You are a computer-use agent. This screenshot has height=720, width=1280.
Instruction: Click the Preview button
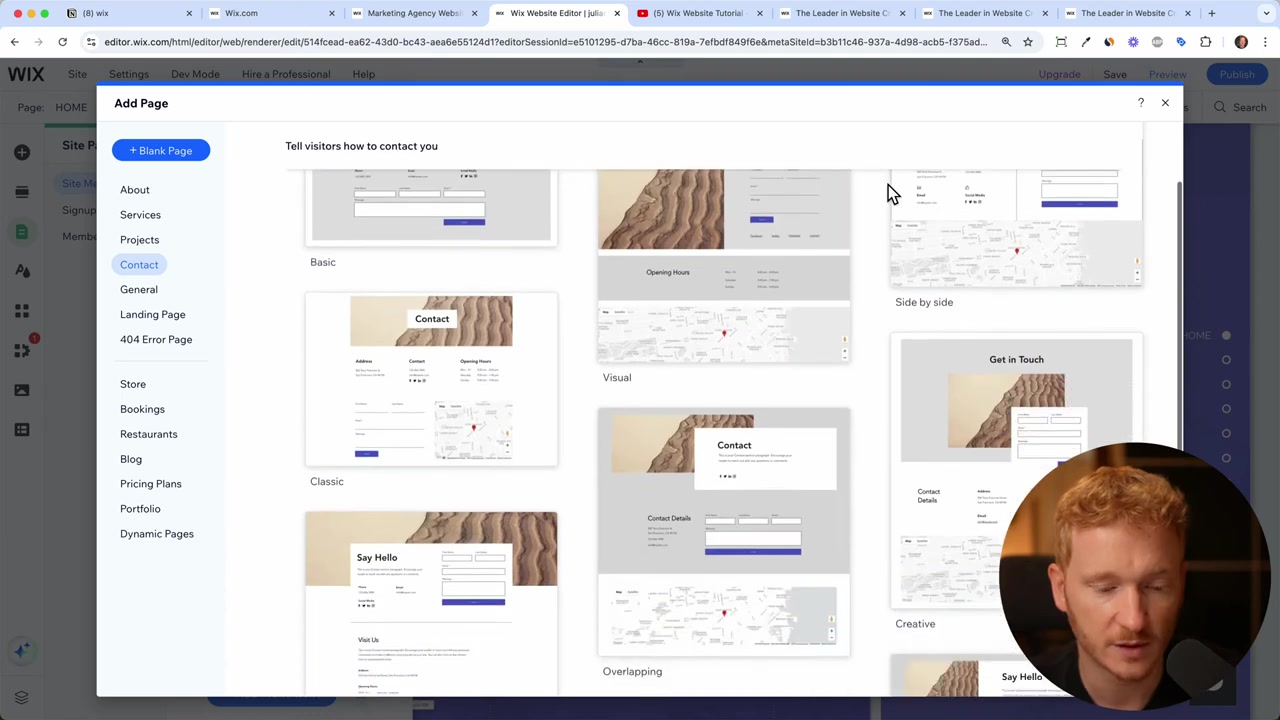(x=1167, y=74)
